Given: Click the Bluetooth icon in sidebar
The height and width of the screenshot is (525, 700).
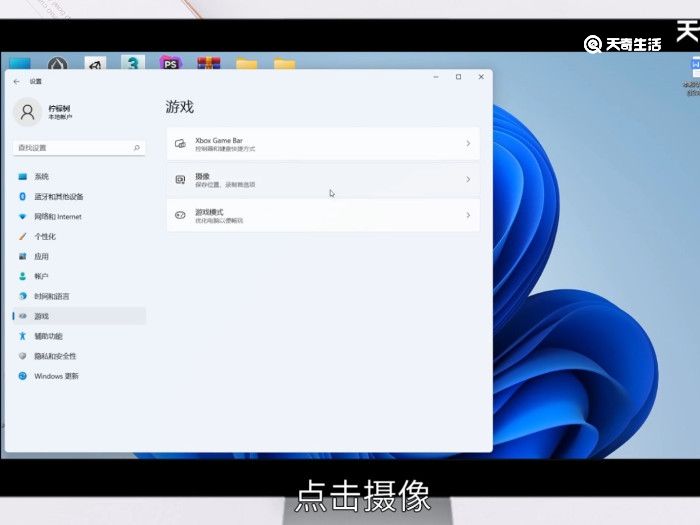Looking at the screenshot, I should coord(22,196).
